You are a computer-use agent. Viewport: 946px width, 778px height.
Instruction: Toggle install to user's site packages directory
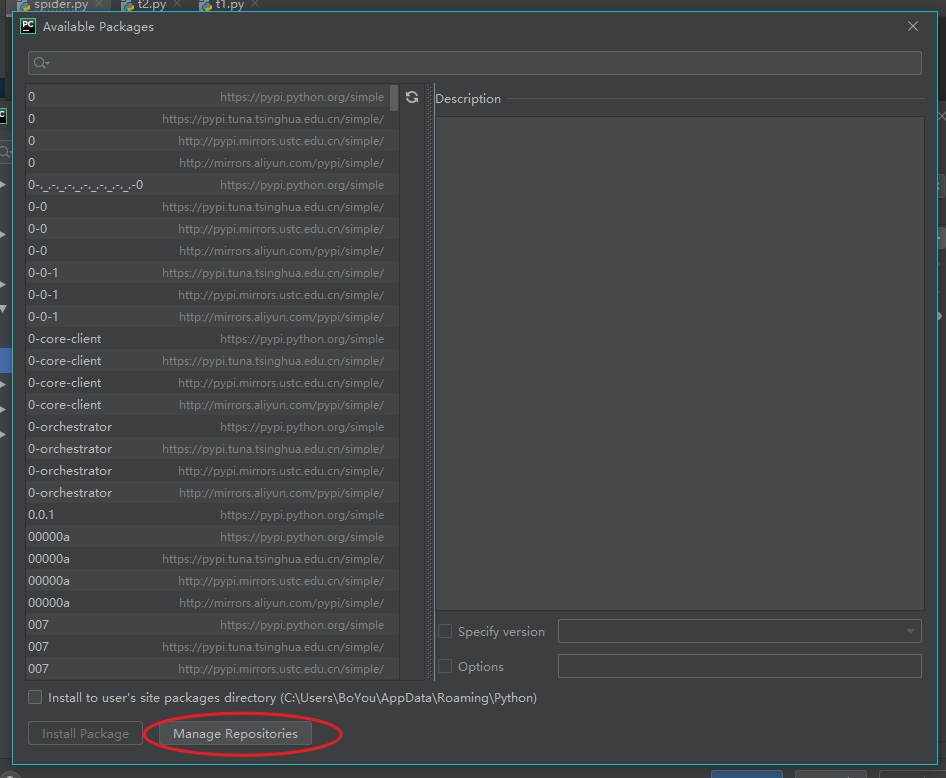click(35, 697)
